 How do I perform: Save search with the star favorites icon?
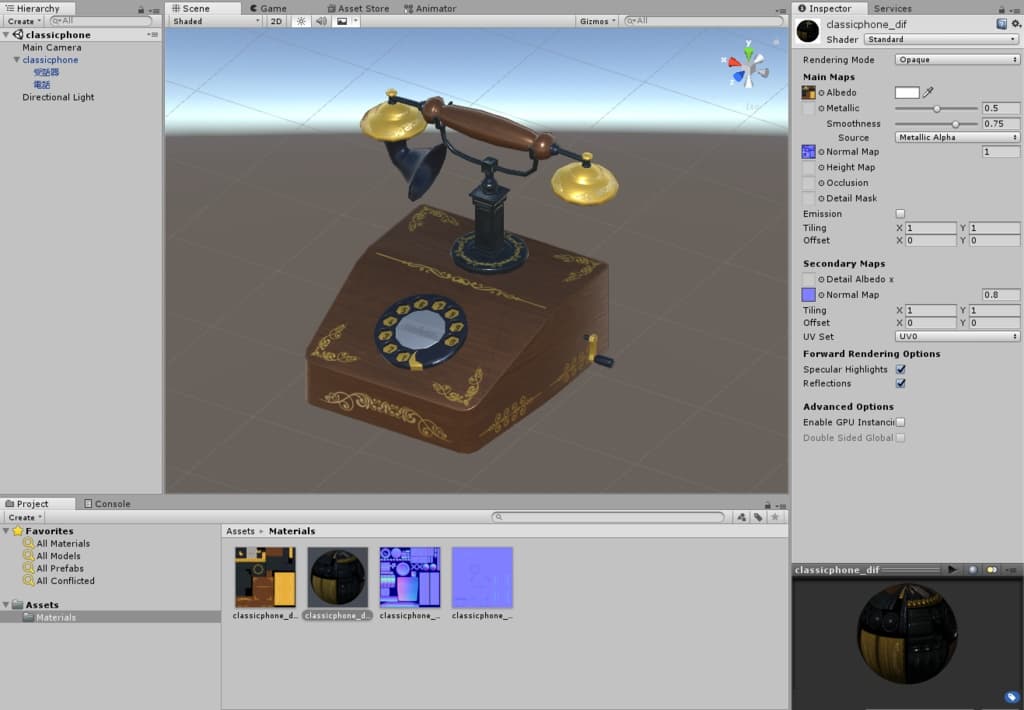coord(775,517)
